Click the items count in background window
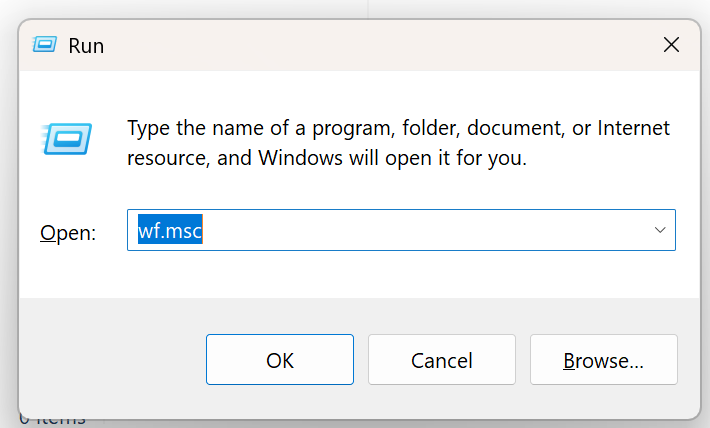 (x=52, y=421)
